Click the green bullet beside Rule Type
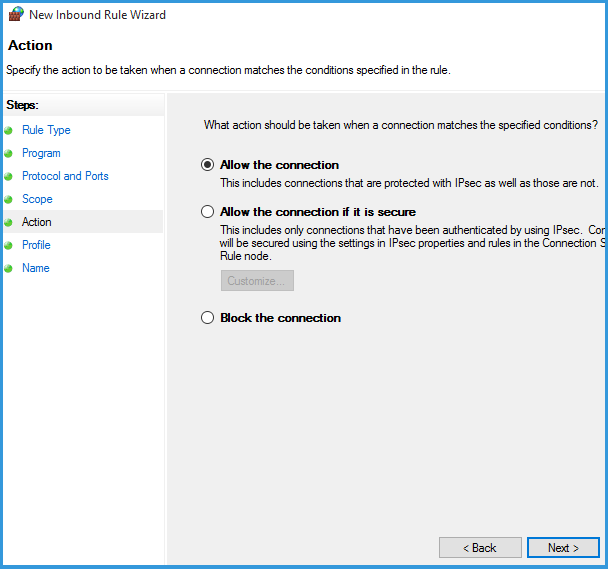The image size is (608, 569). pyautogui.click(x=10, y=131)
